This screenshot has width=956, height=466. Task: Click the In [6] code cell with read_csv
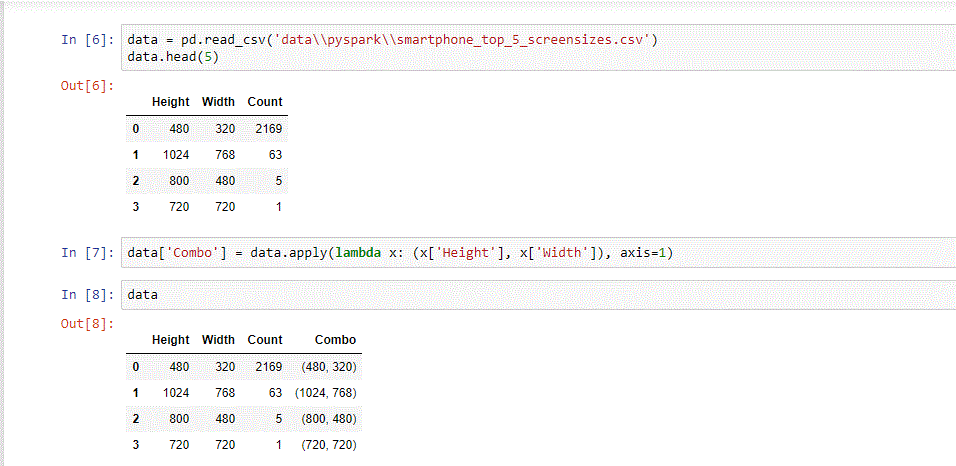point(538,48)
